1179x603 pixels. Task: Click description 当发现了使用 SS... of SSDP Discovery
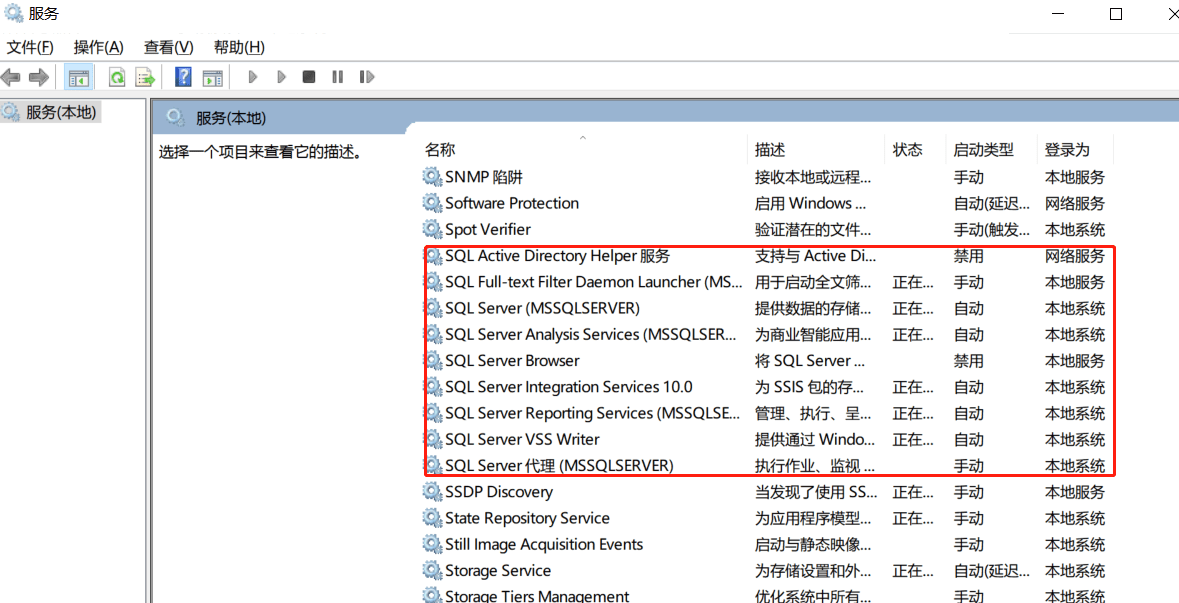[x=817, y=492]
